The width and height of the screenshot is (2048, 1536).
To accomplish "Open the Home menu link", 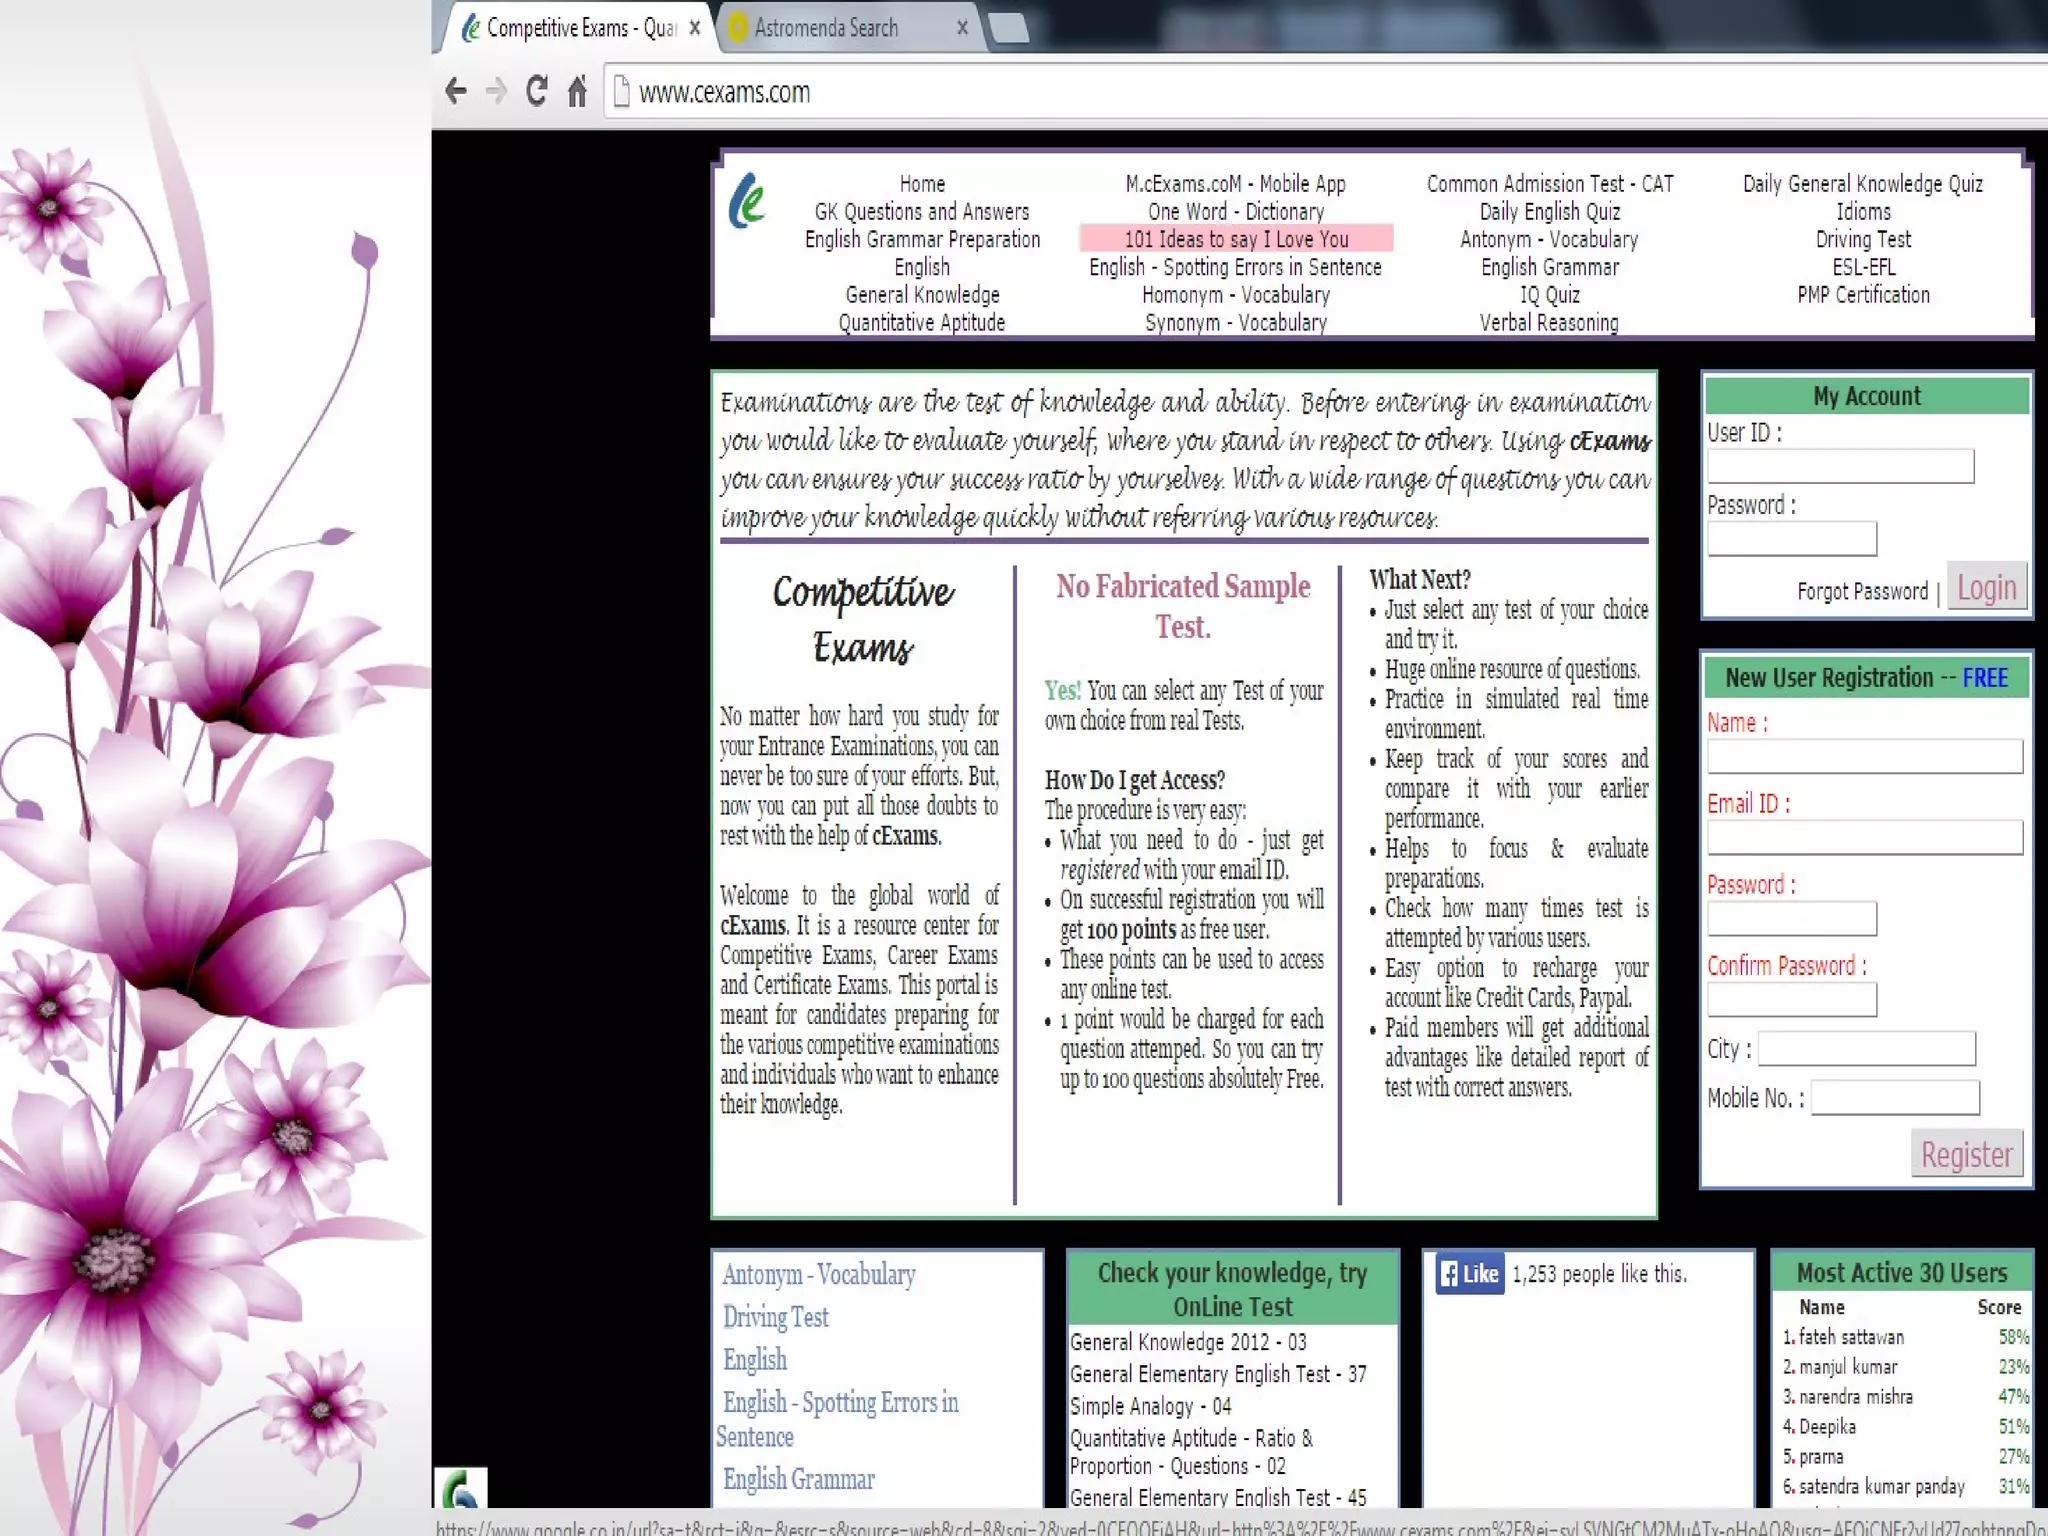I will pos(922,184).
